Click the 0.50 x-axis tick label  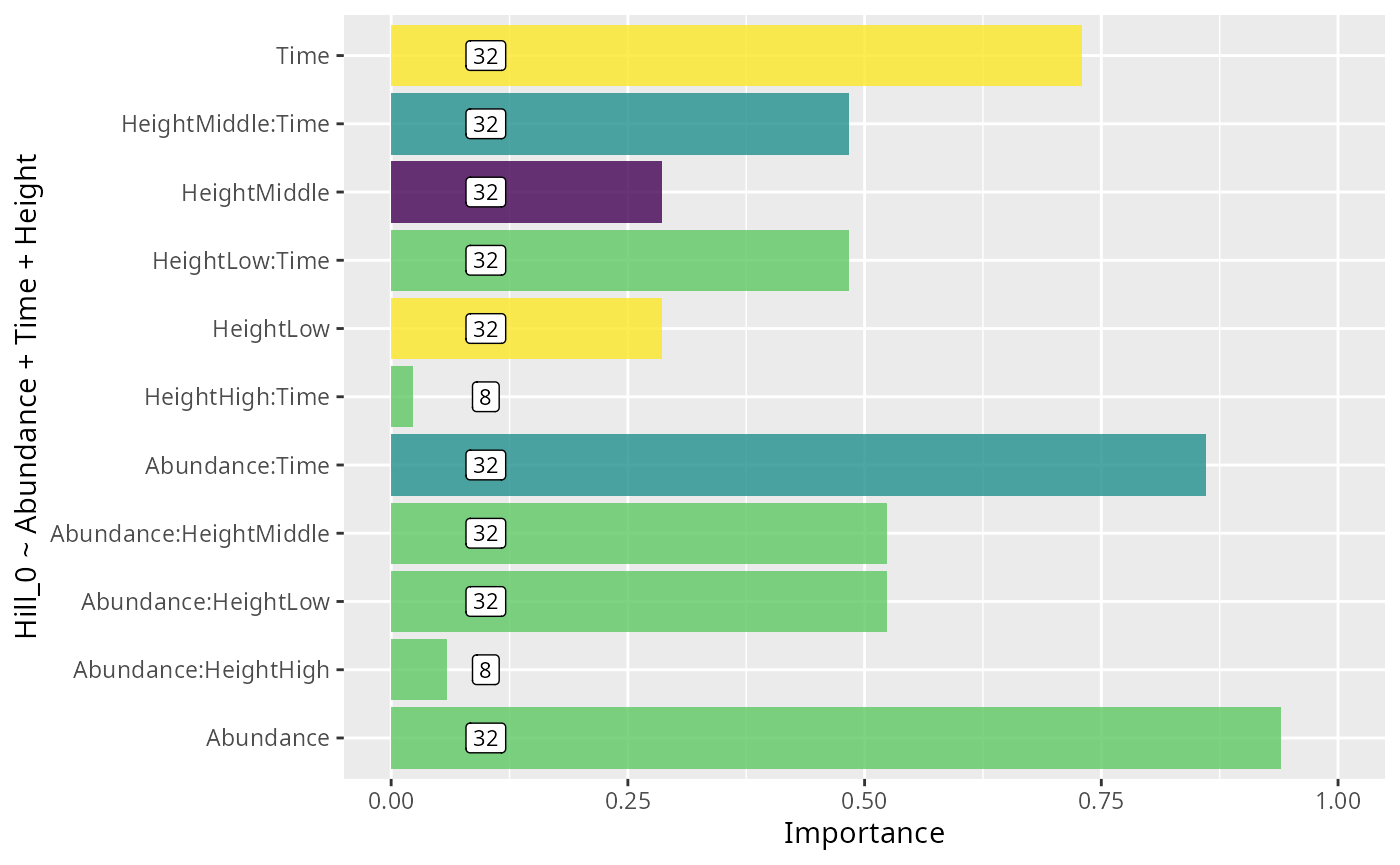864,801
